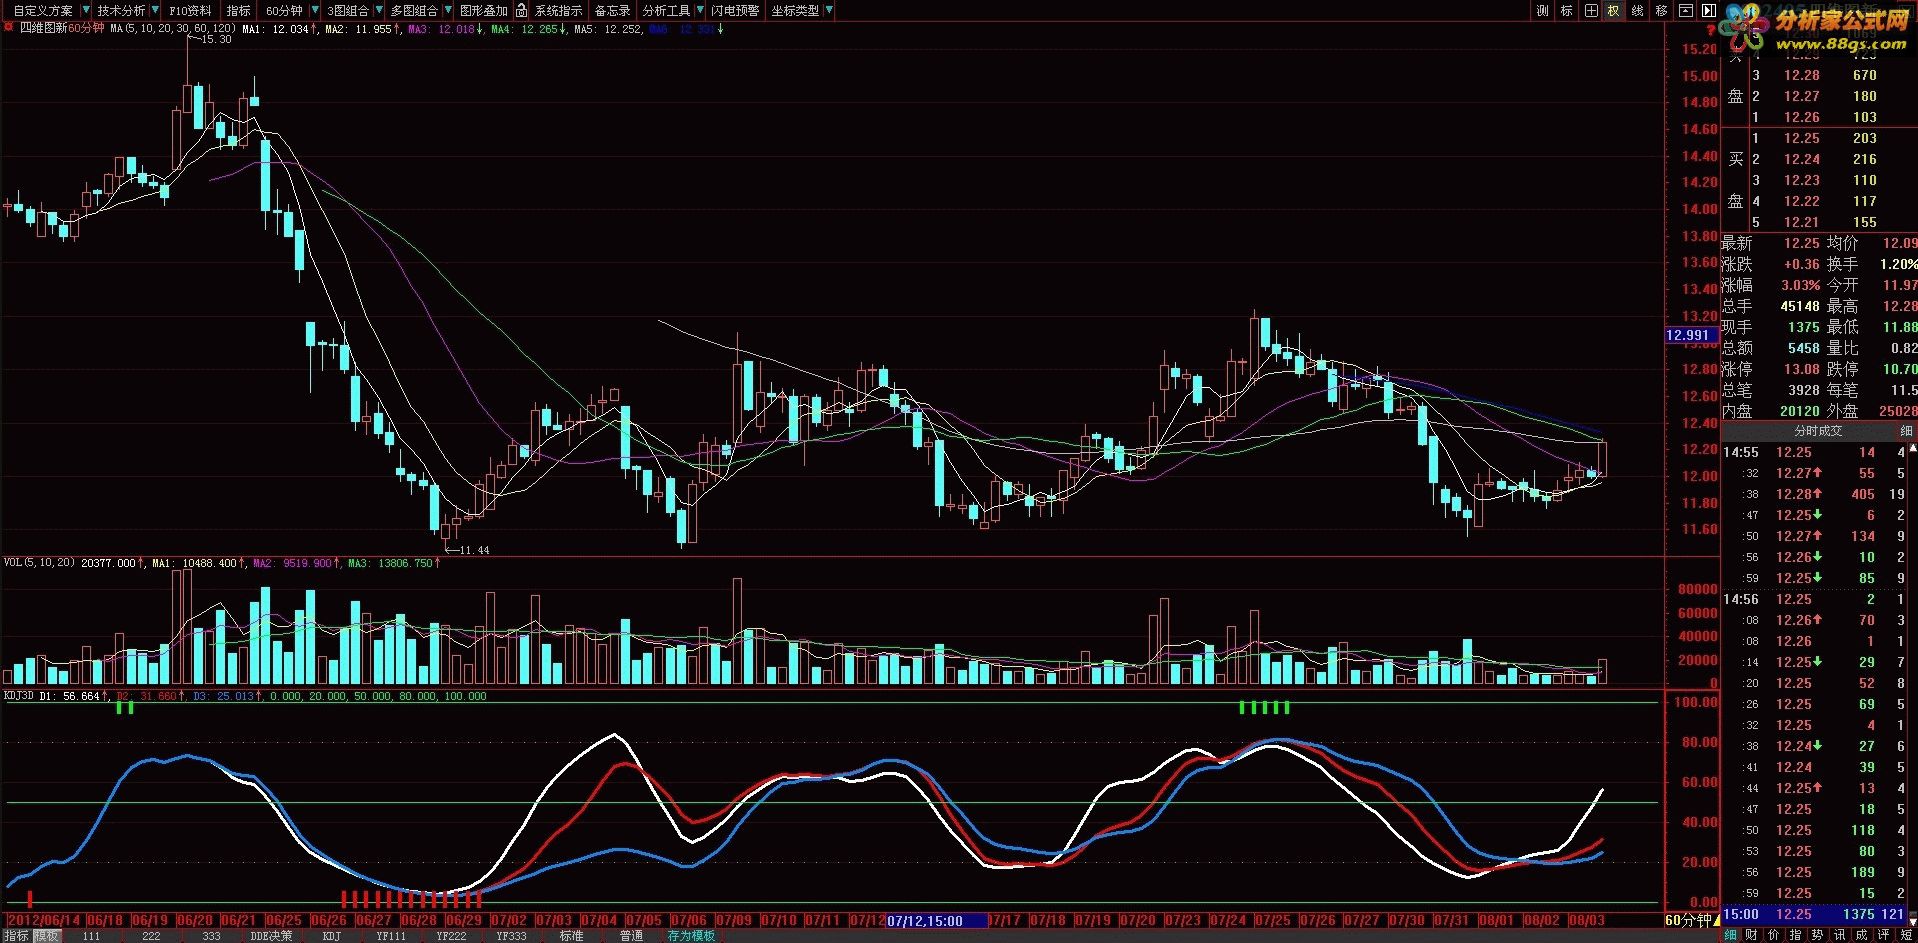Switch to the KDJ tab
1918x943 pixels.
[x=331, y=936]
